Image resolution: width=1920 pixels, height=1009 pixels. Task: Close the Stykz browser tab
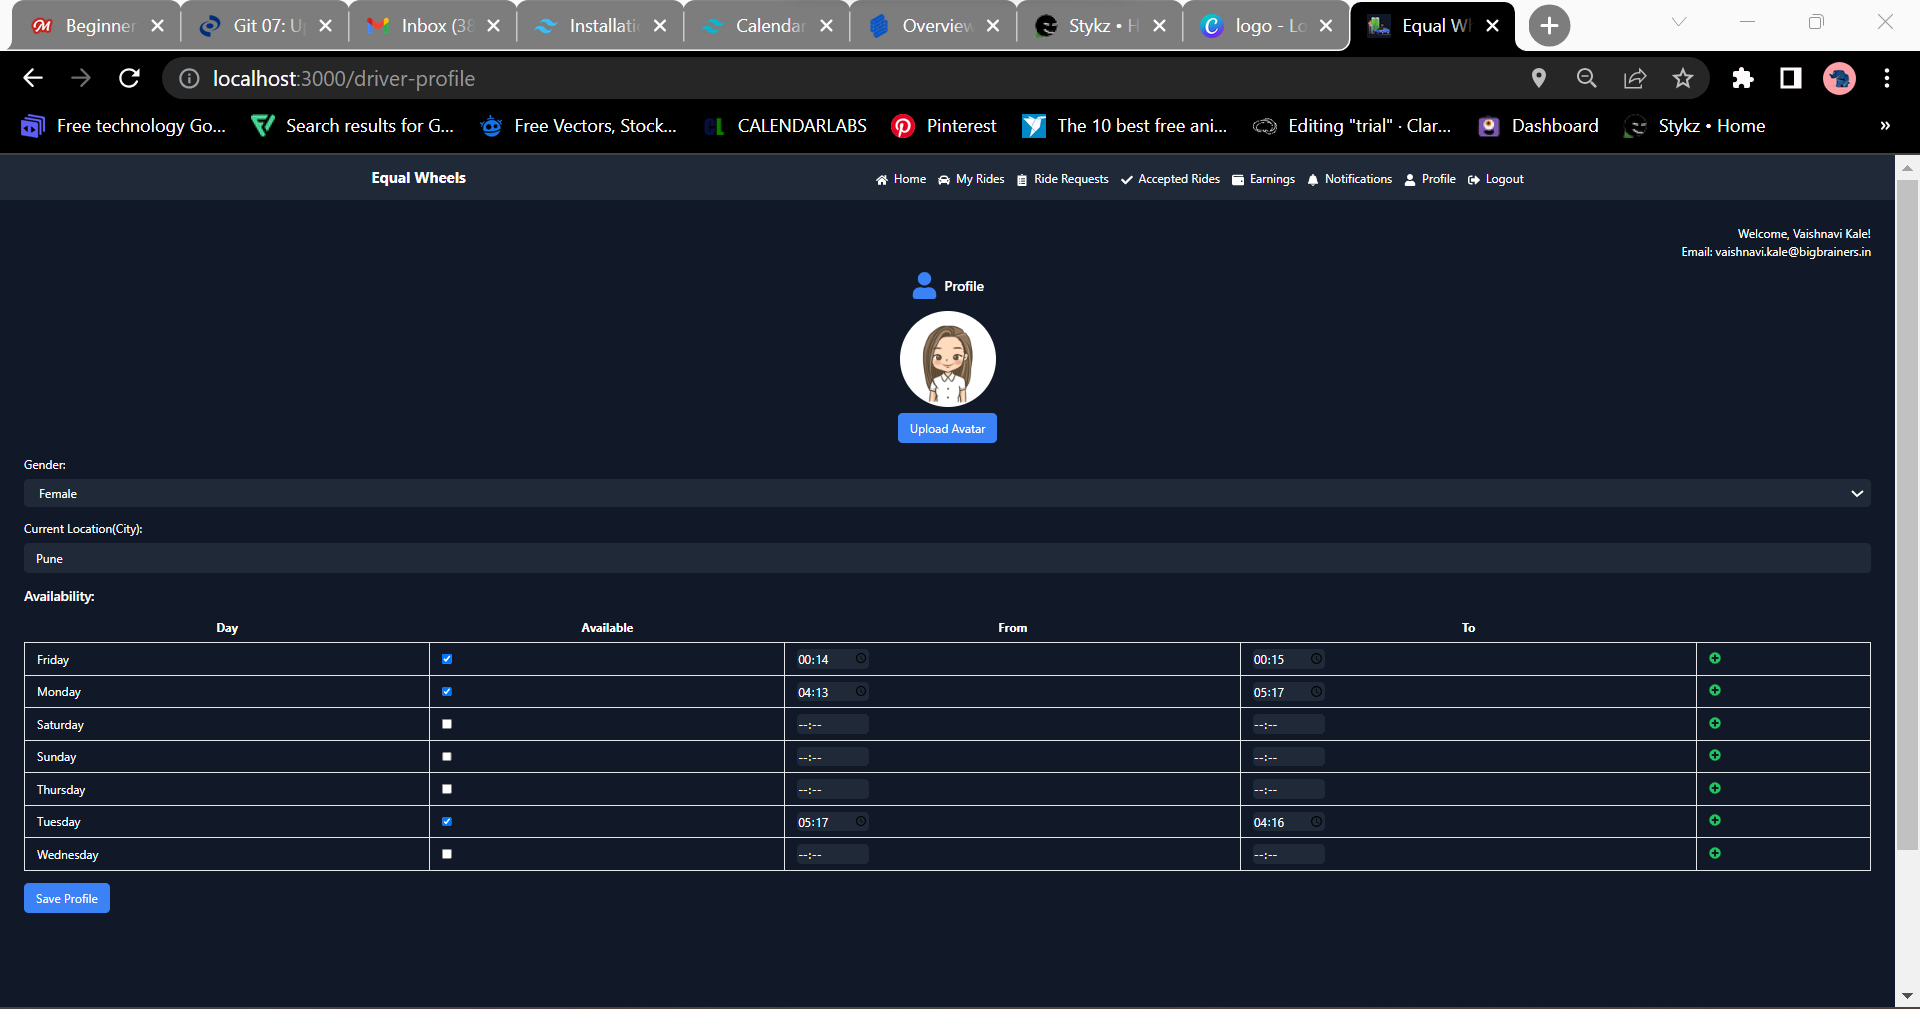1159,26
